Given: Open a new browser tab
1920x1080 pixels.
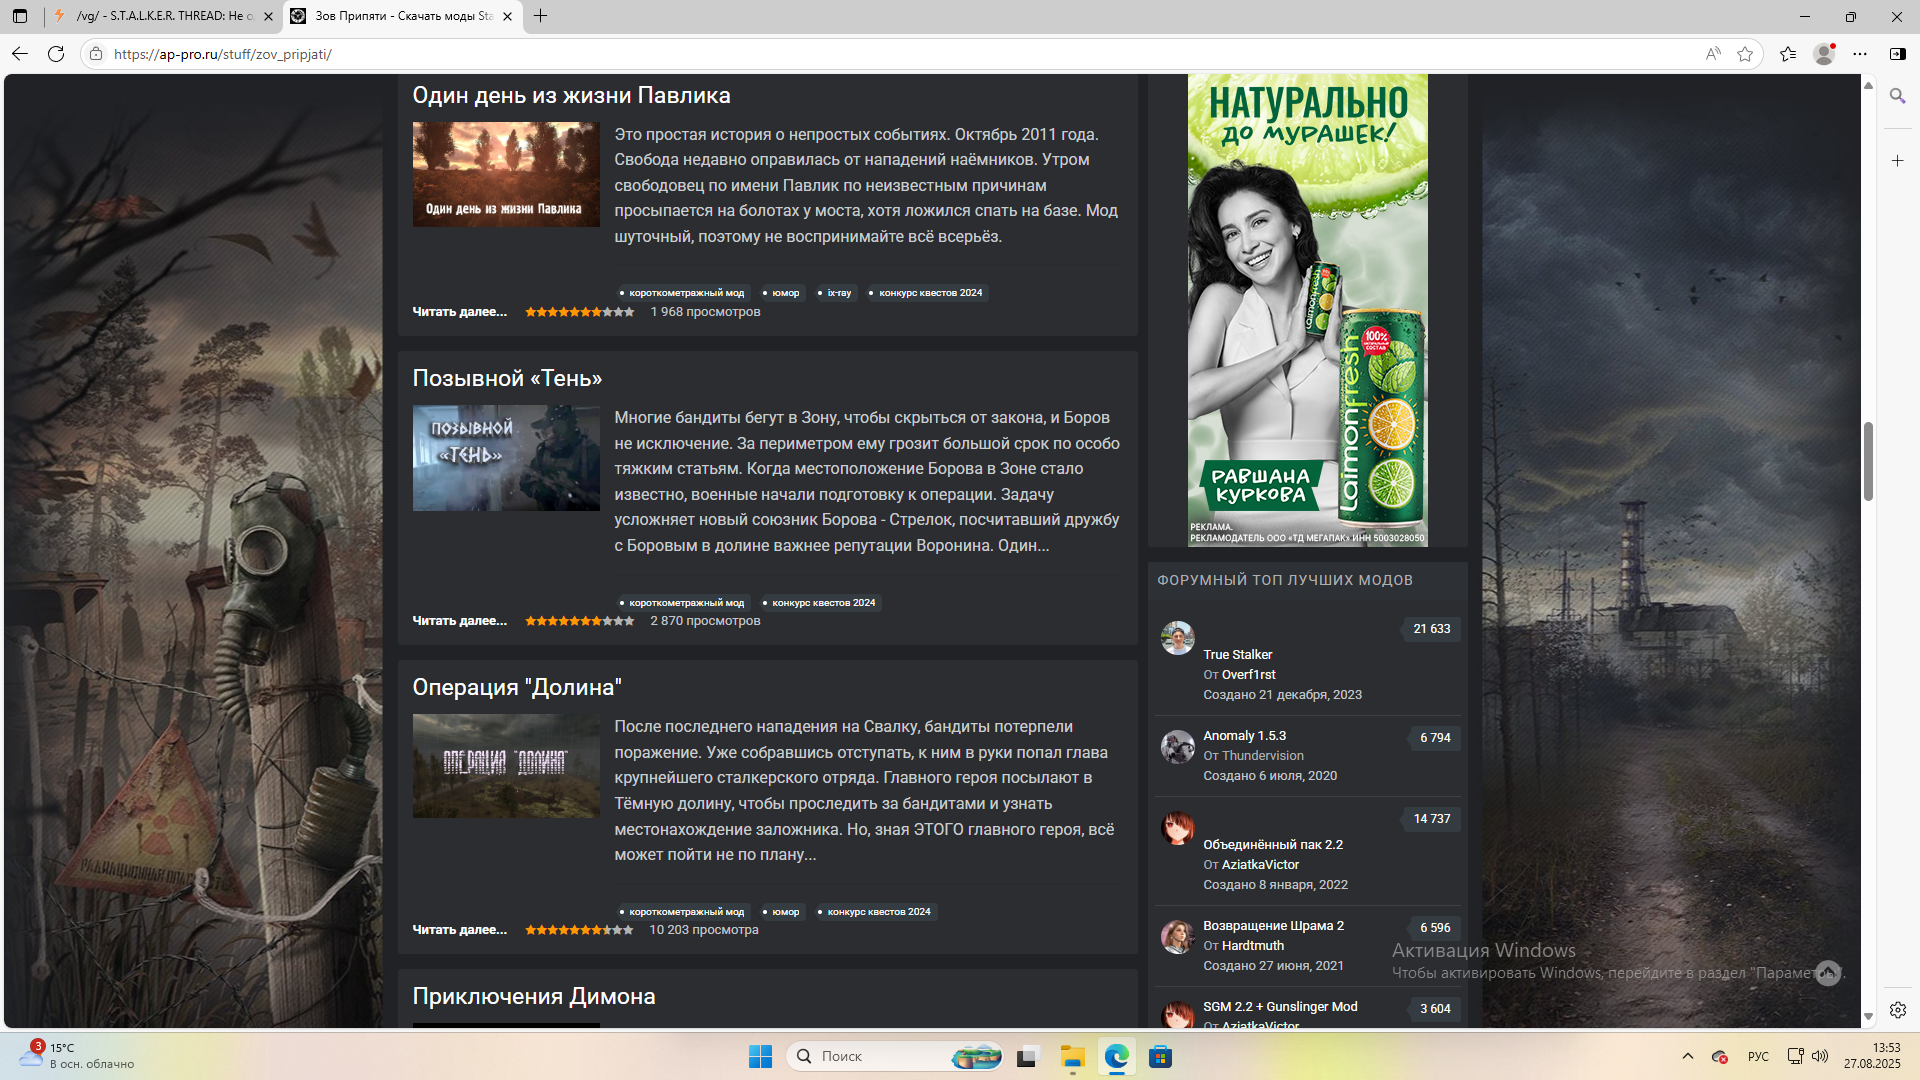Looking at the screenshot, I should pyautogui.click(x=541, y=16).
